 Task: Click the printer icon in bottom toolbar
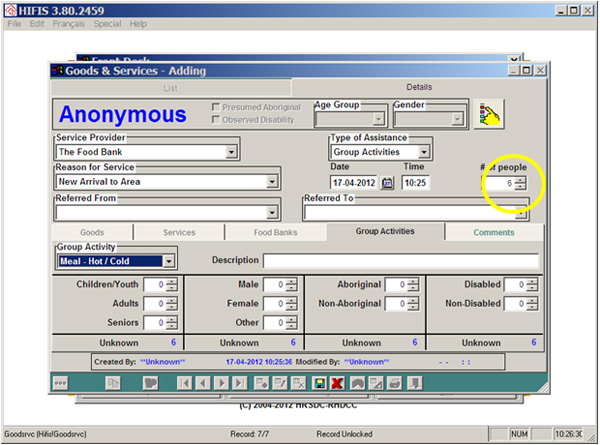395,383
